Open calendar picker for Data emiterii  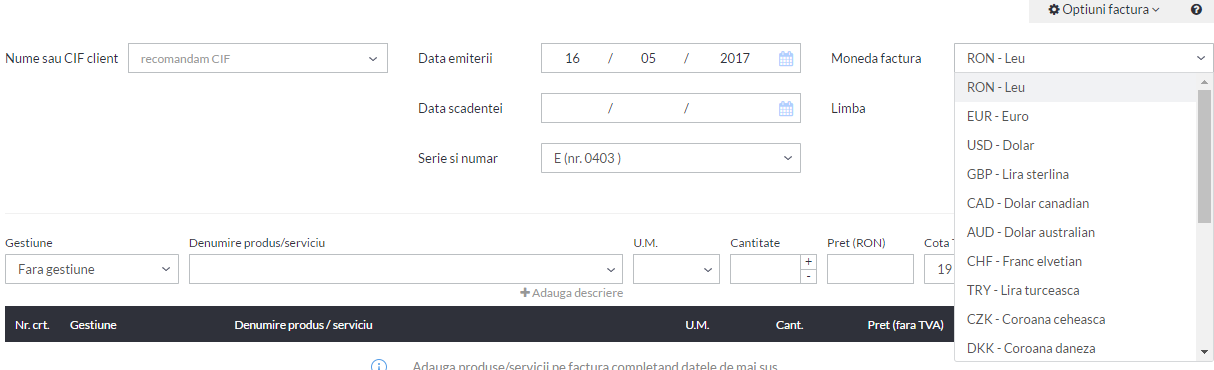(786, 58)
